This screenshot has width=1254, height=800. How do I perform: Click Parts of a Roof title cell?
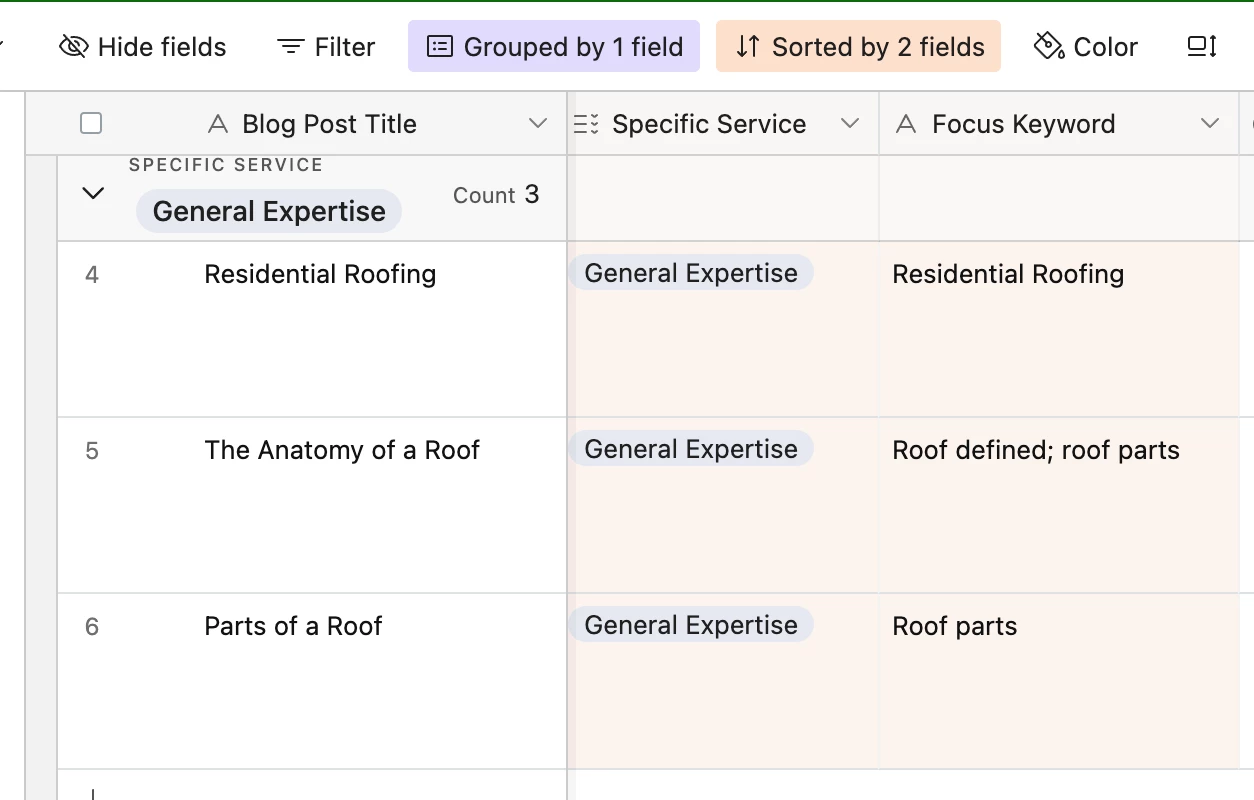[x=293, y=627]
